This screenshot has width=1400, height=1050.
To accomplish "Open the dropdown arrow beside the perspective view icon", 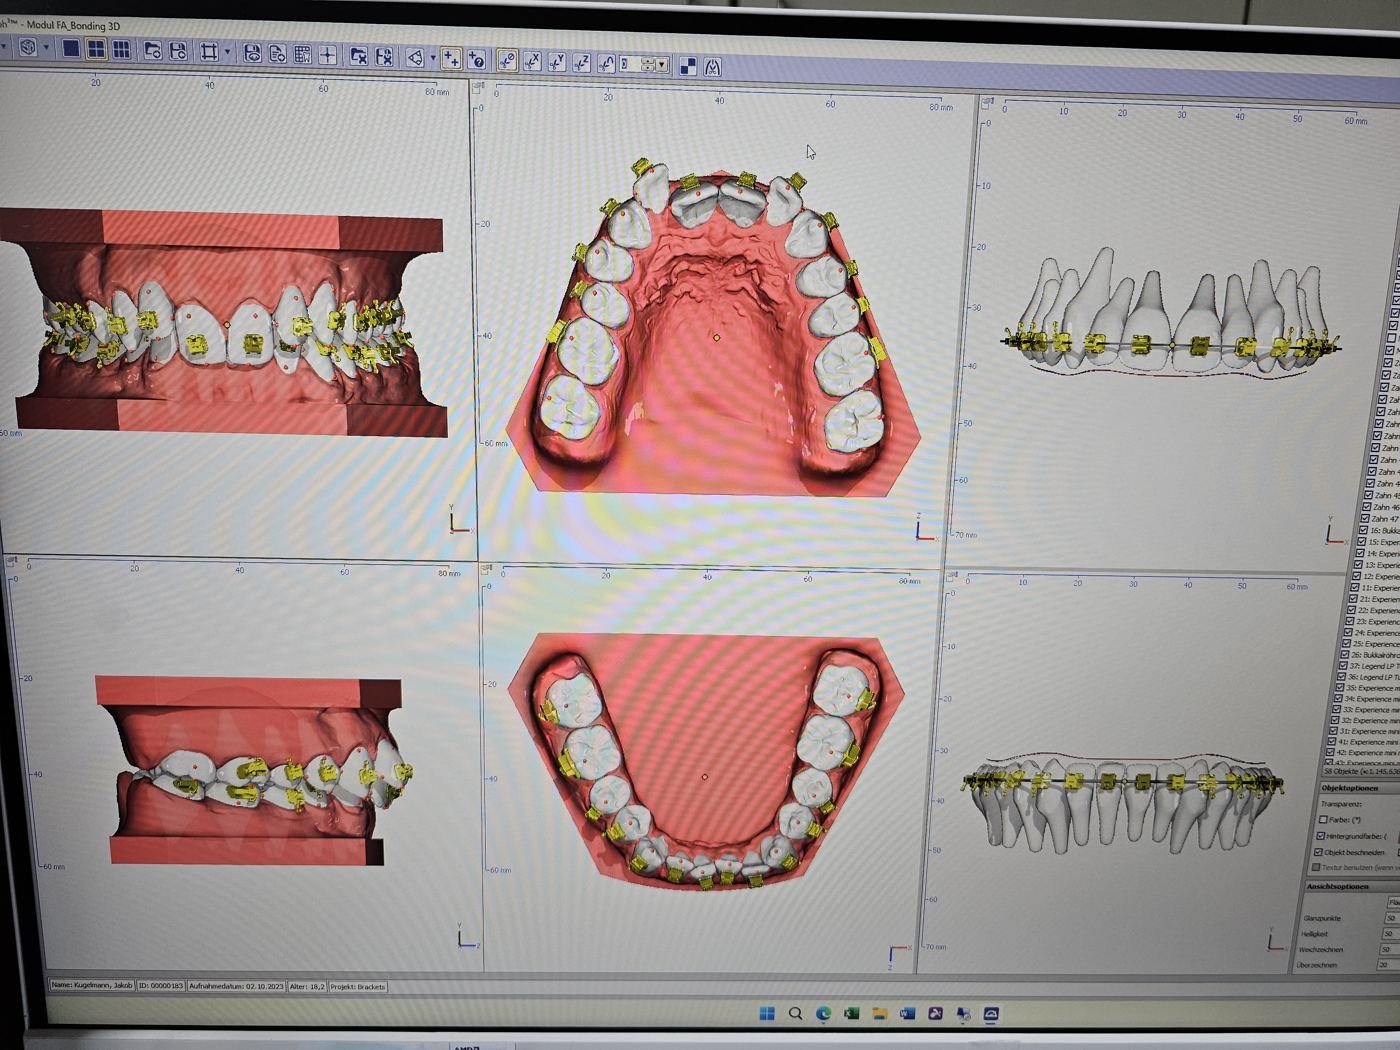I will point(433,58).
